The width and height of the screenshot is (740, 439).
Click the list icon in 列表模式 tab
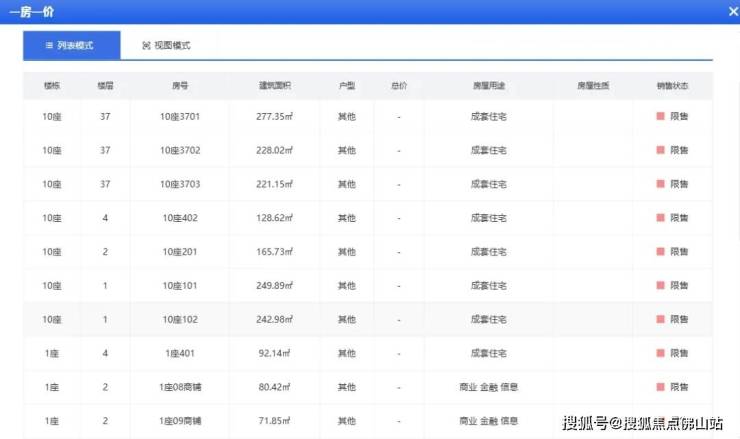point(49,45)
